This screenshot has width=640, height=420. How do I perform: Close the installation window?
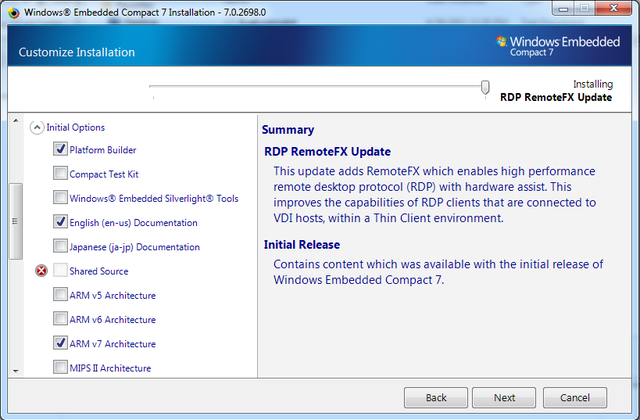pos(613,9)
